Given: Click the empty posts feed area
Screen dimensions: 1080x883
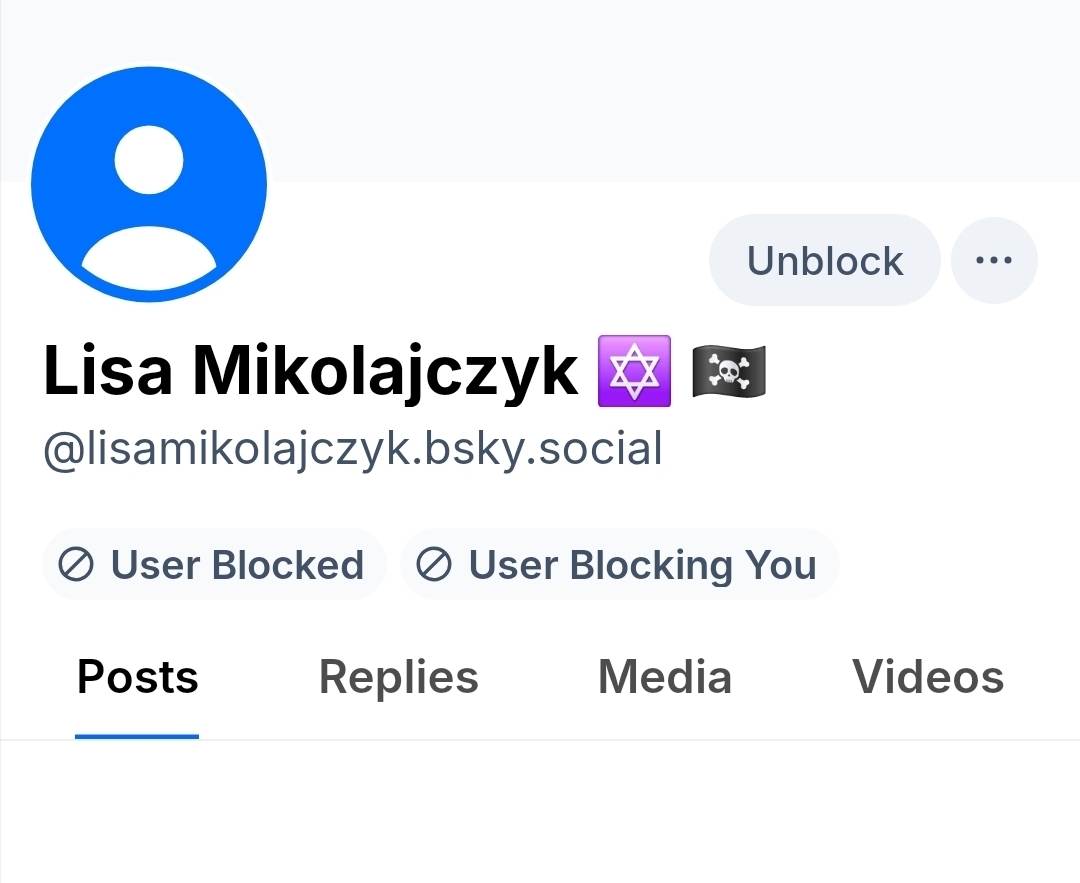Looking at the screenshot, I should click(540, 812).
